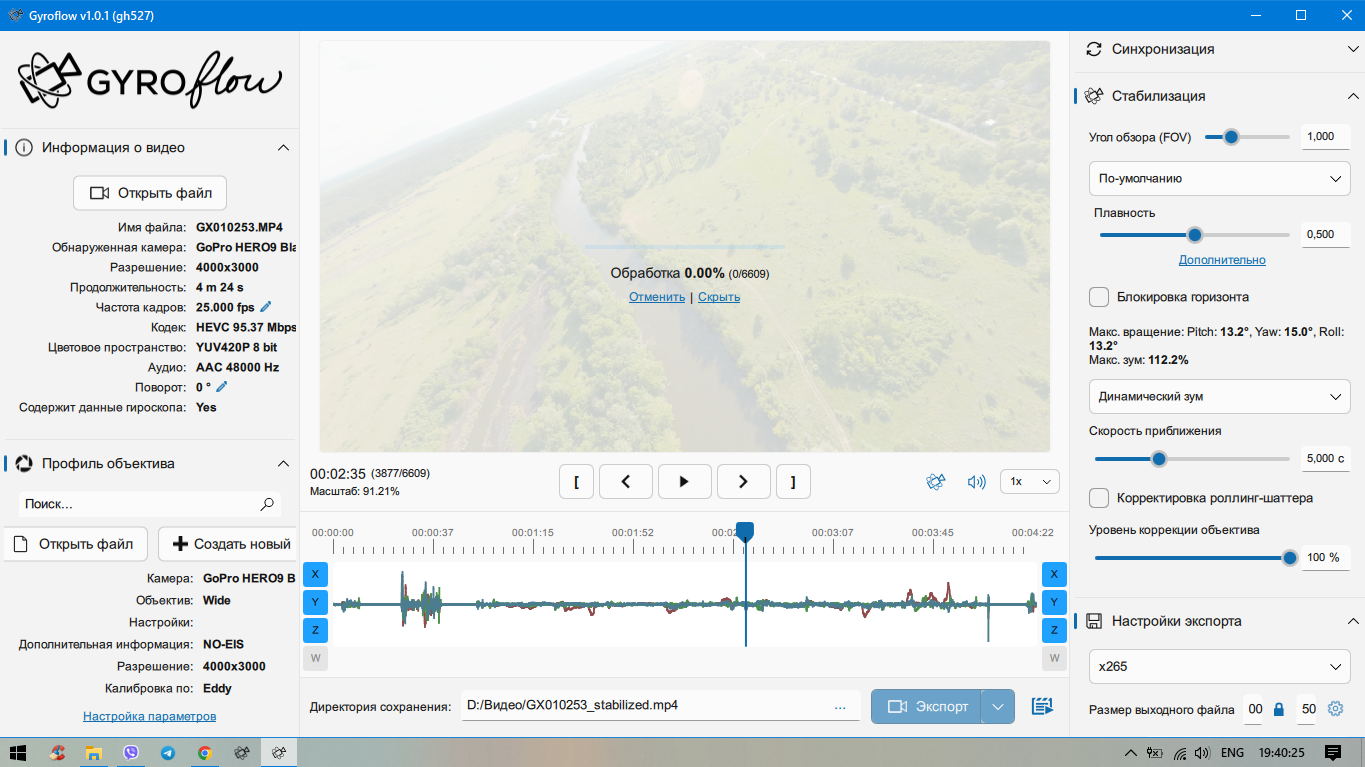
Task: Start export with the Экспорт button
Action: click(925, 706)
